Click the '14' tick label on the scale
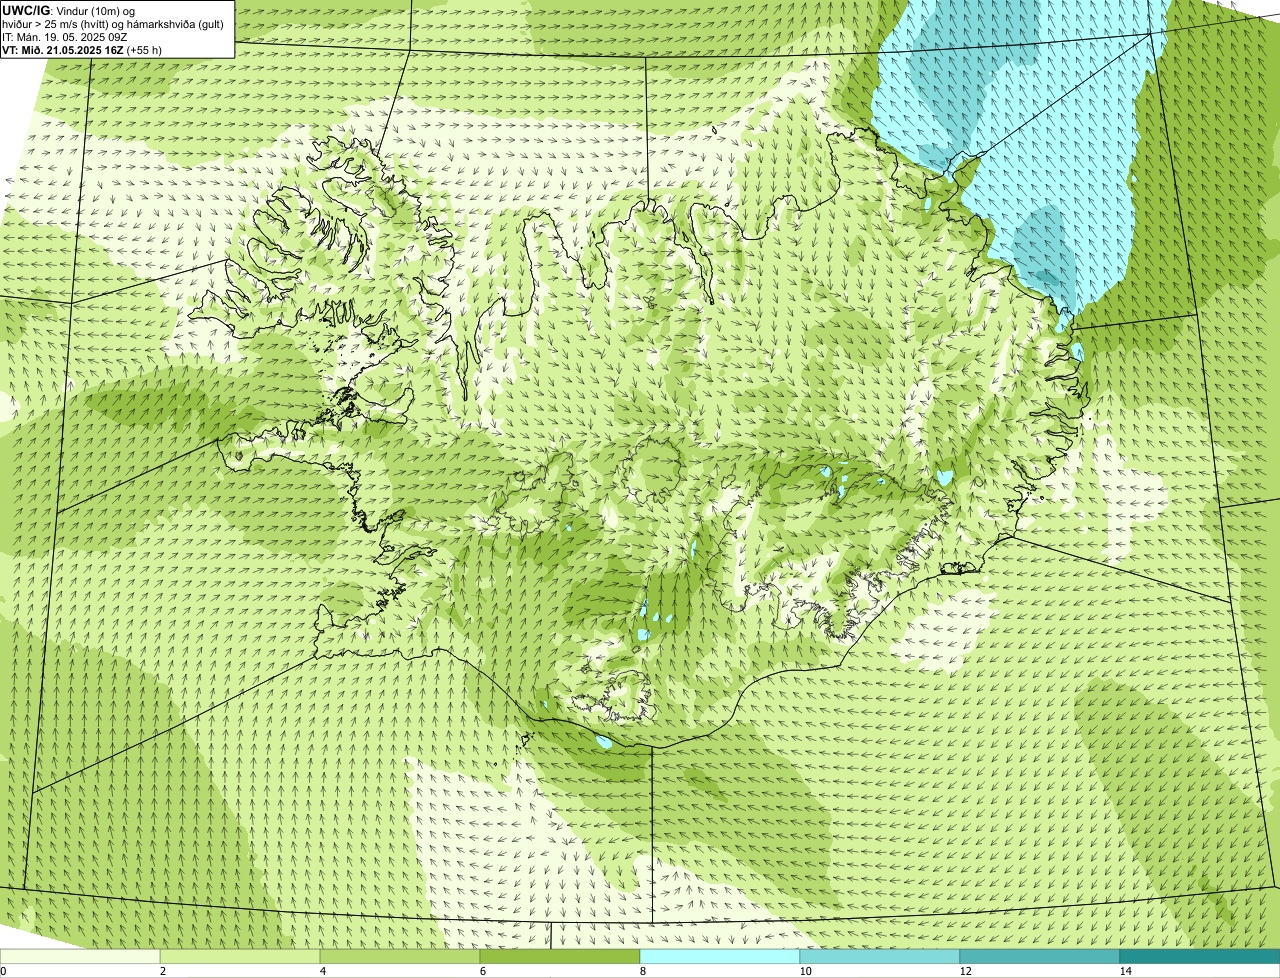The height and width of the screenshot is (978, 1280). 1125,971
